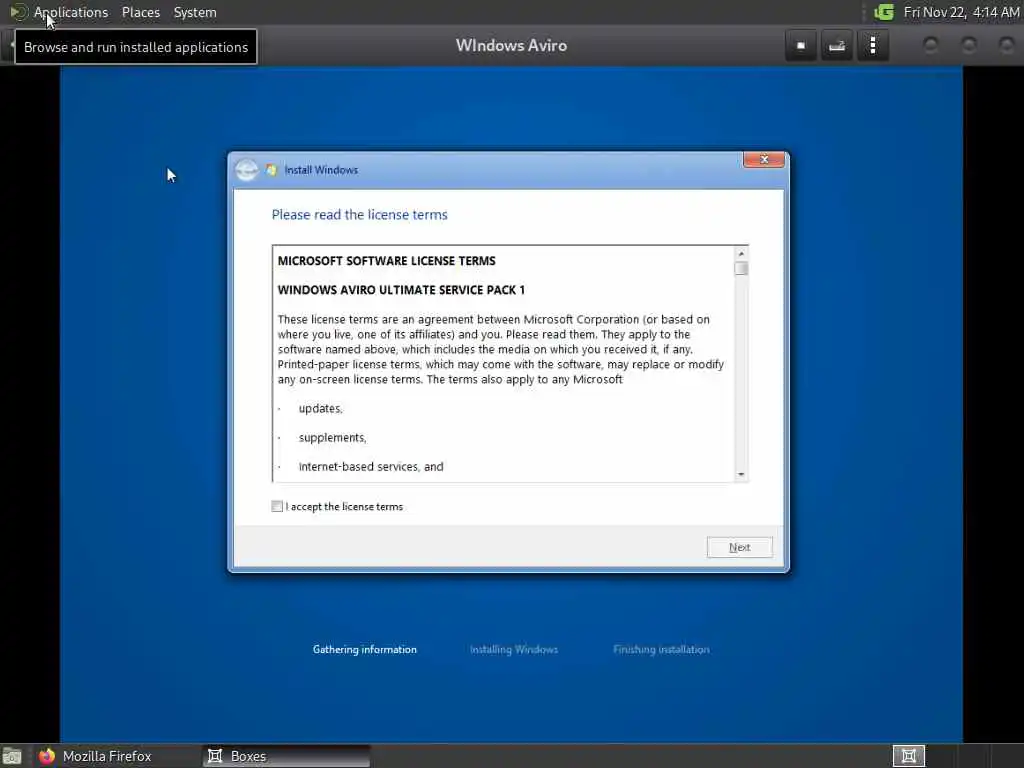The width and height of the screenshot is (1024, 768).
Task: Open the Boxes keyboard shortcuts button
Action: [837, 46]
